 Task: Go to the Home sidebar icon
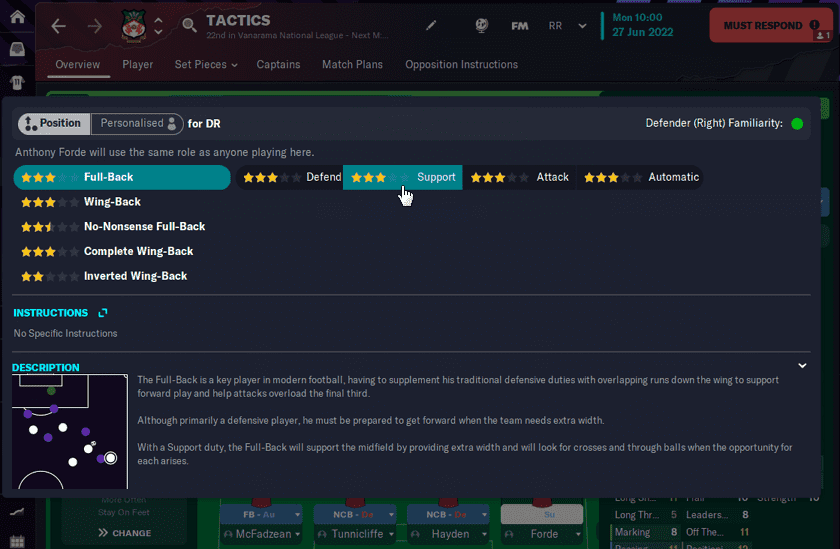click(17, 17)
